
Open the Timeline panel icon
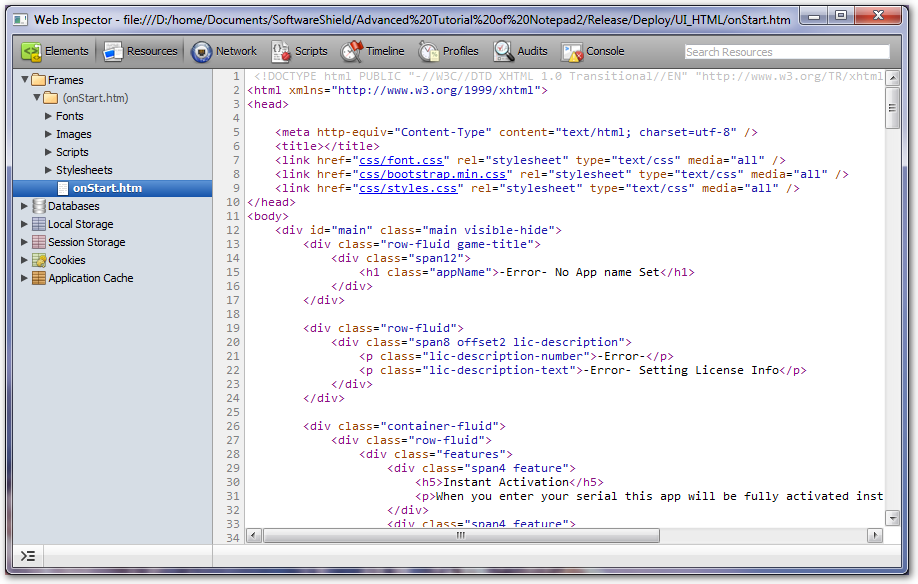coord(352,51)
